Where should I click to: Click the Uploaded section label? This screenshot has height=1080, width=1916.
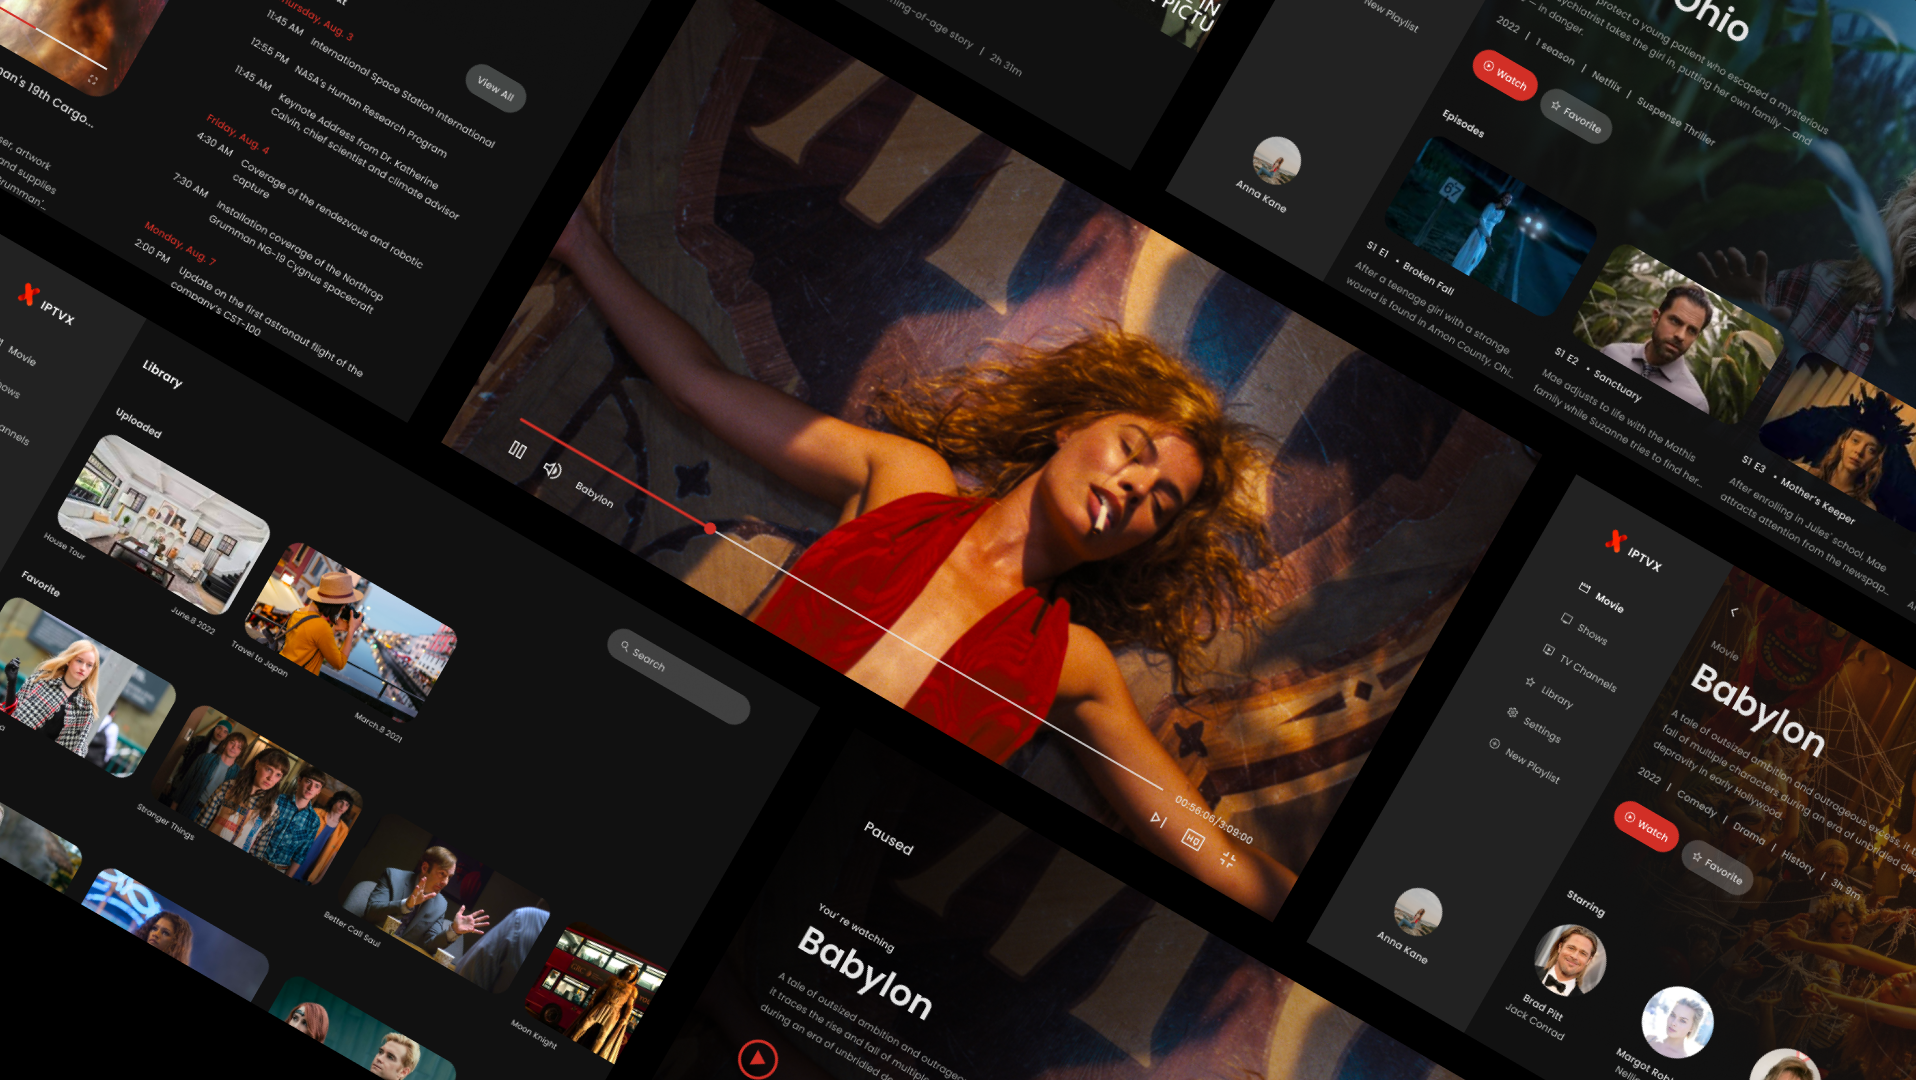pos(138,423)
